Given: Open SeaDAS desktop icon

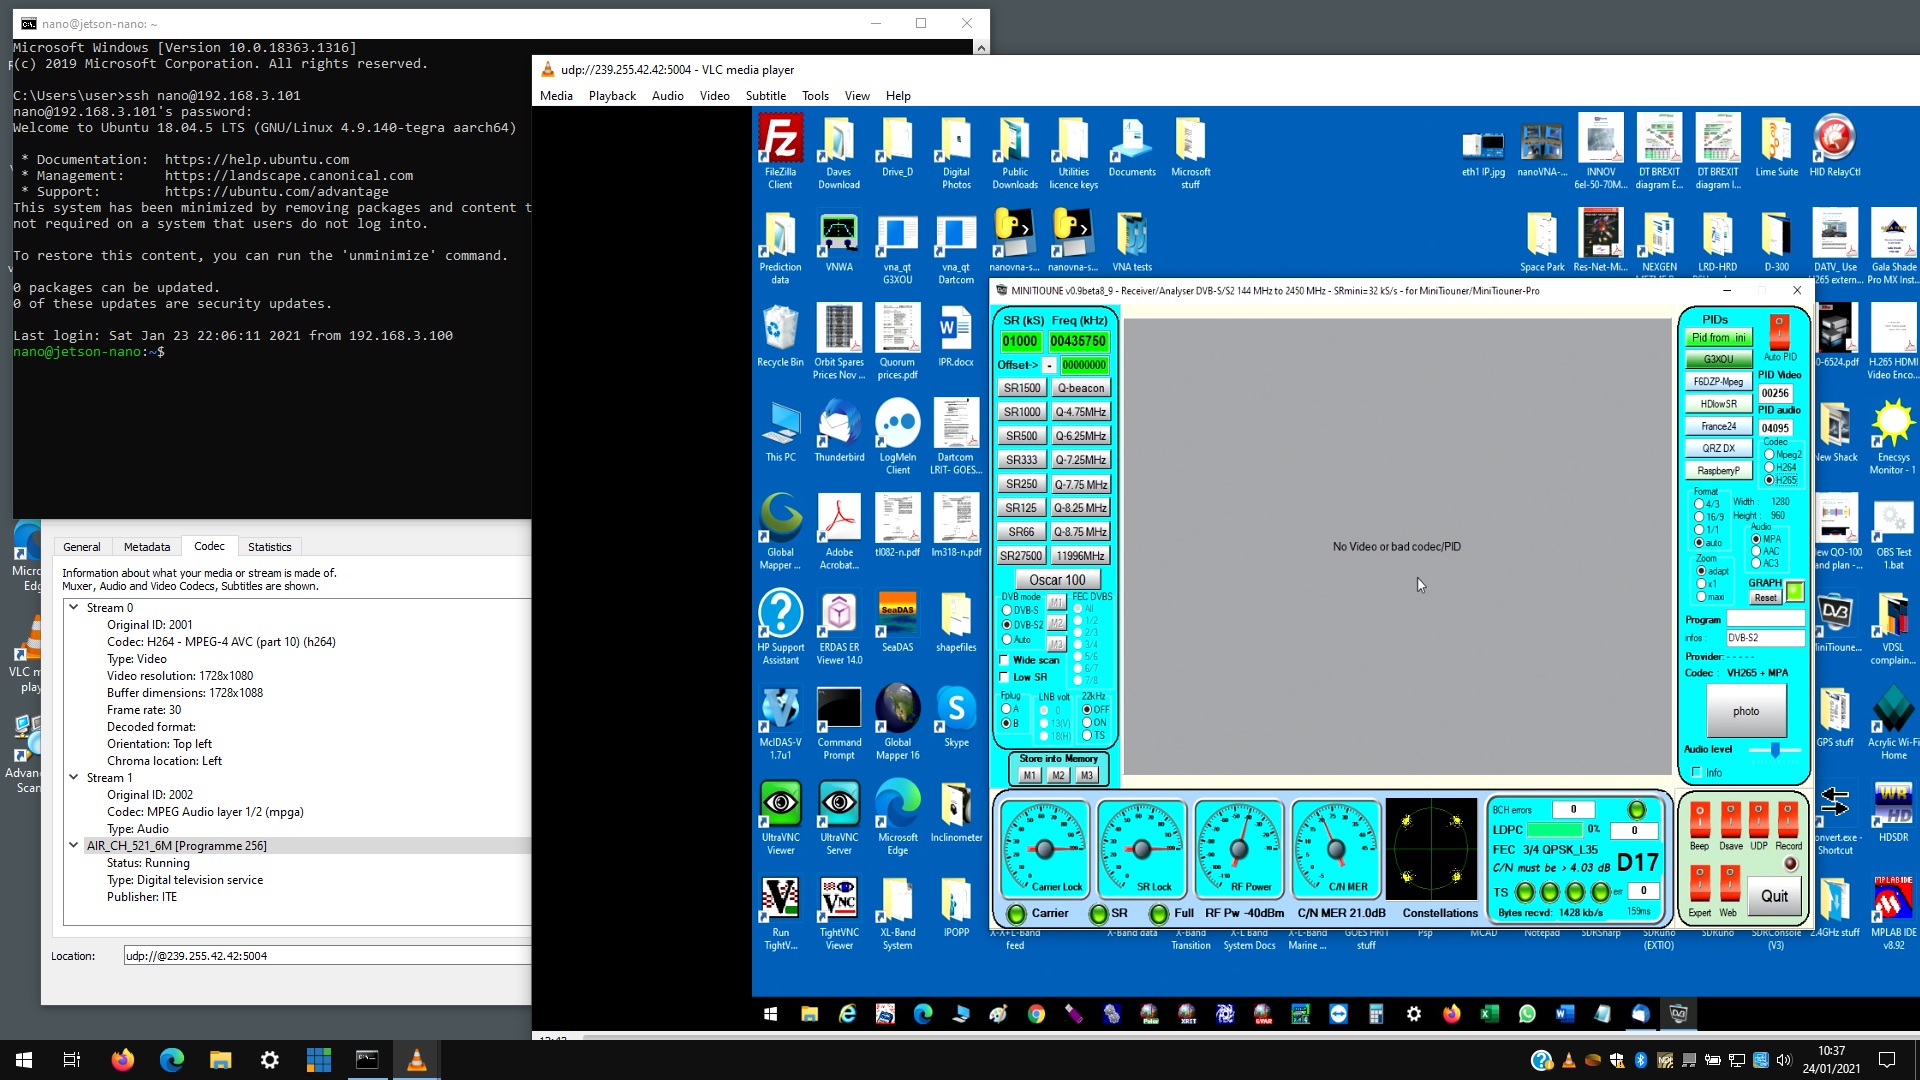Looking at the screenshot, I should 898,622.
